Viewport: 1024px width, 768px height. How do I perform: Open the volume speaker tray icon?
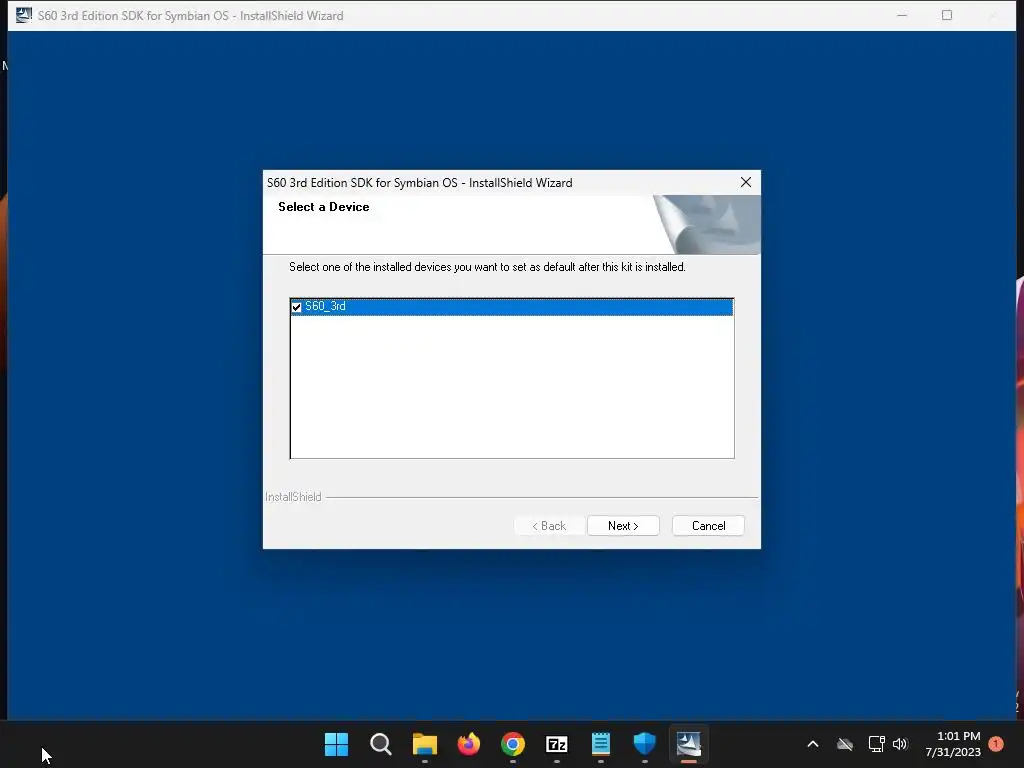click(x=900, y=744)
